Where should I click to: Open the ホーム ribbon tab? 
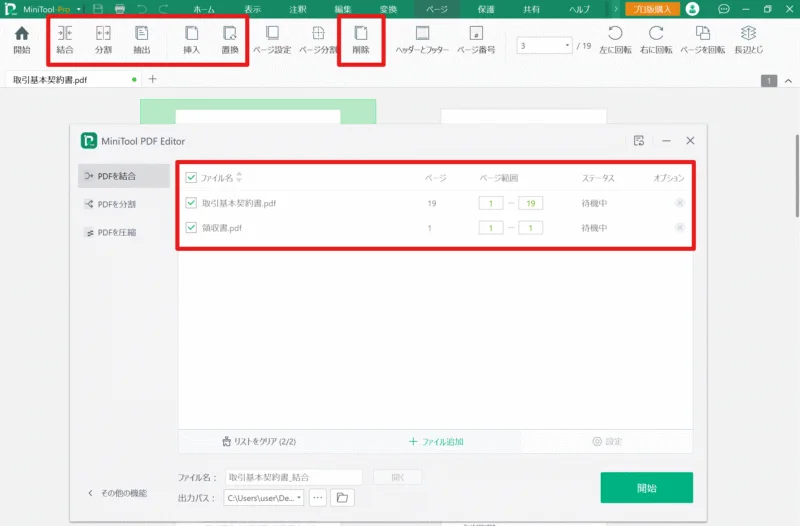coord(204,9)
